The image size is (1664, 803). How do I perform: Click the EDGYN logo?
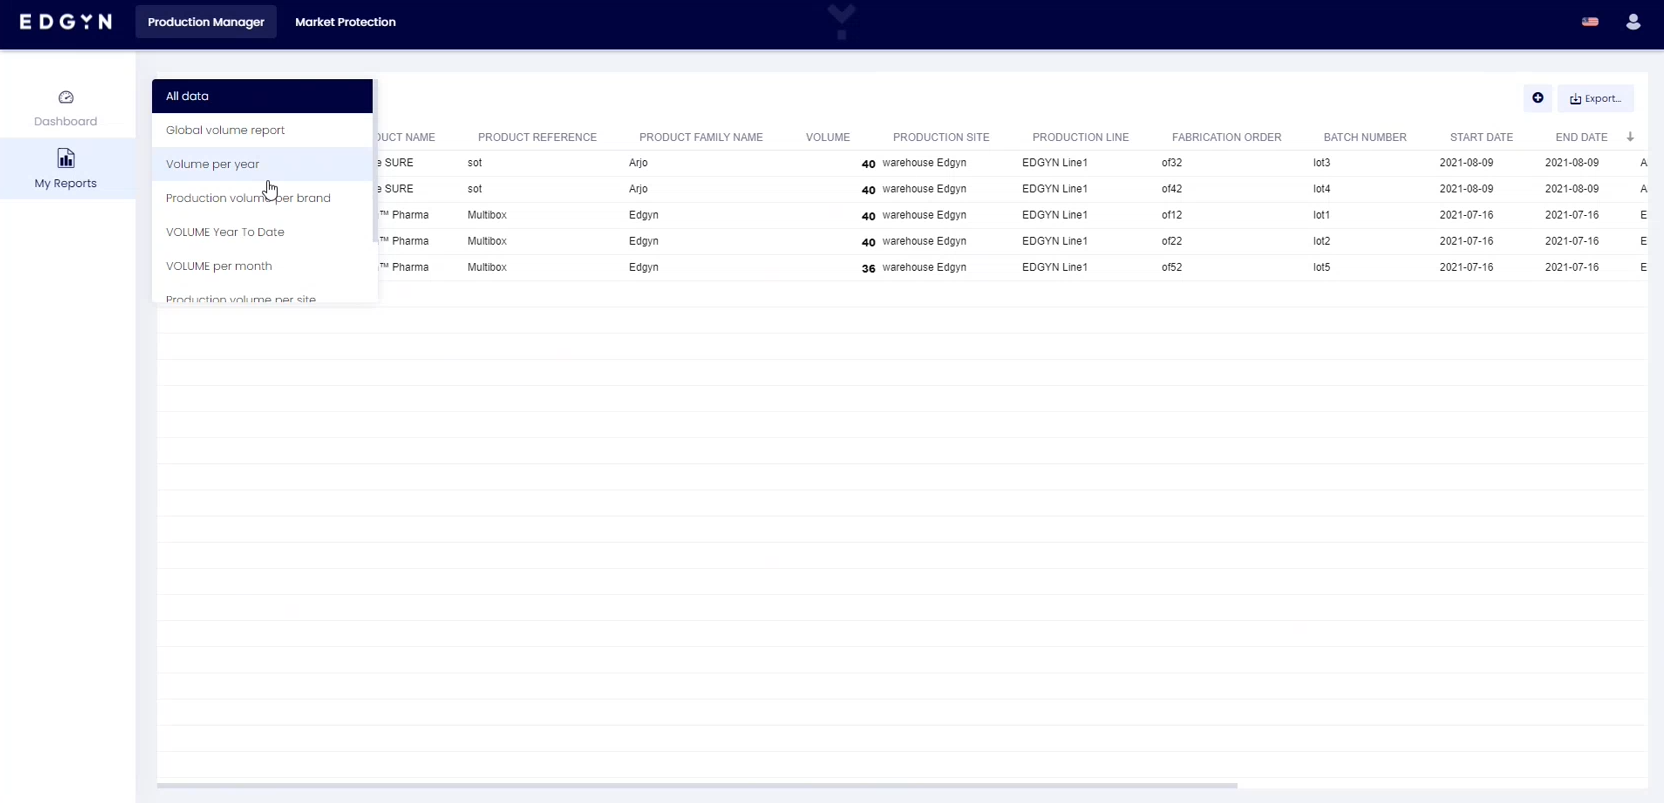(66, 22)
